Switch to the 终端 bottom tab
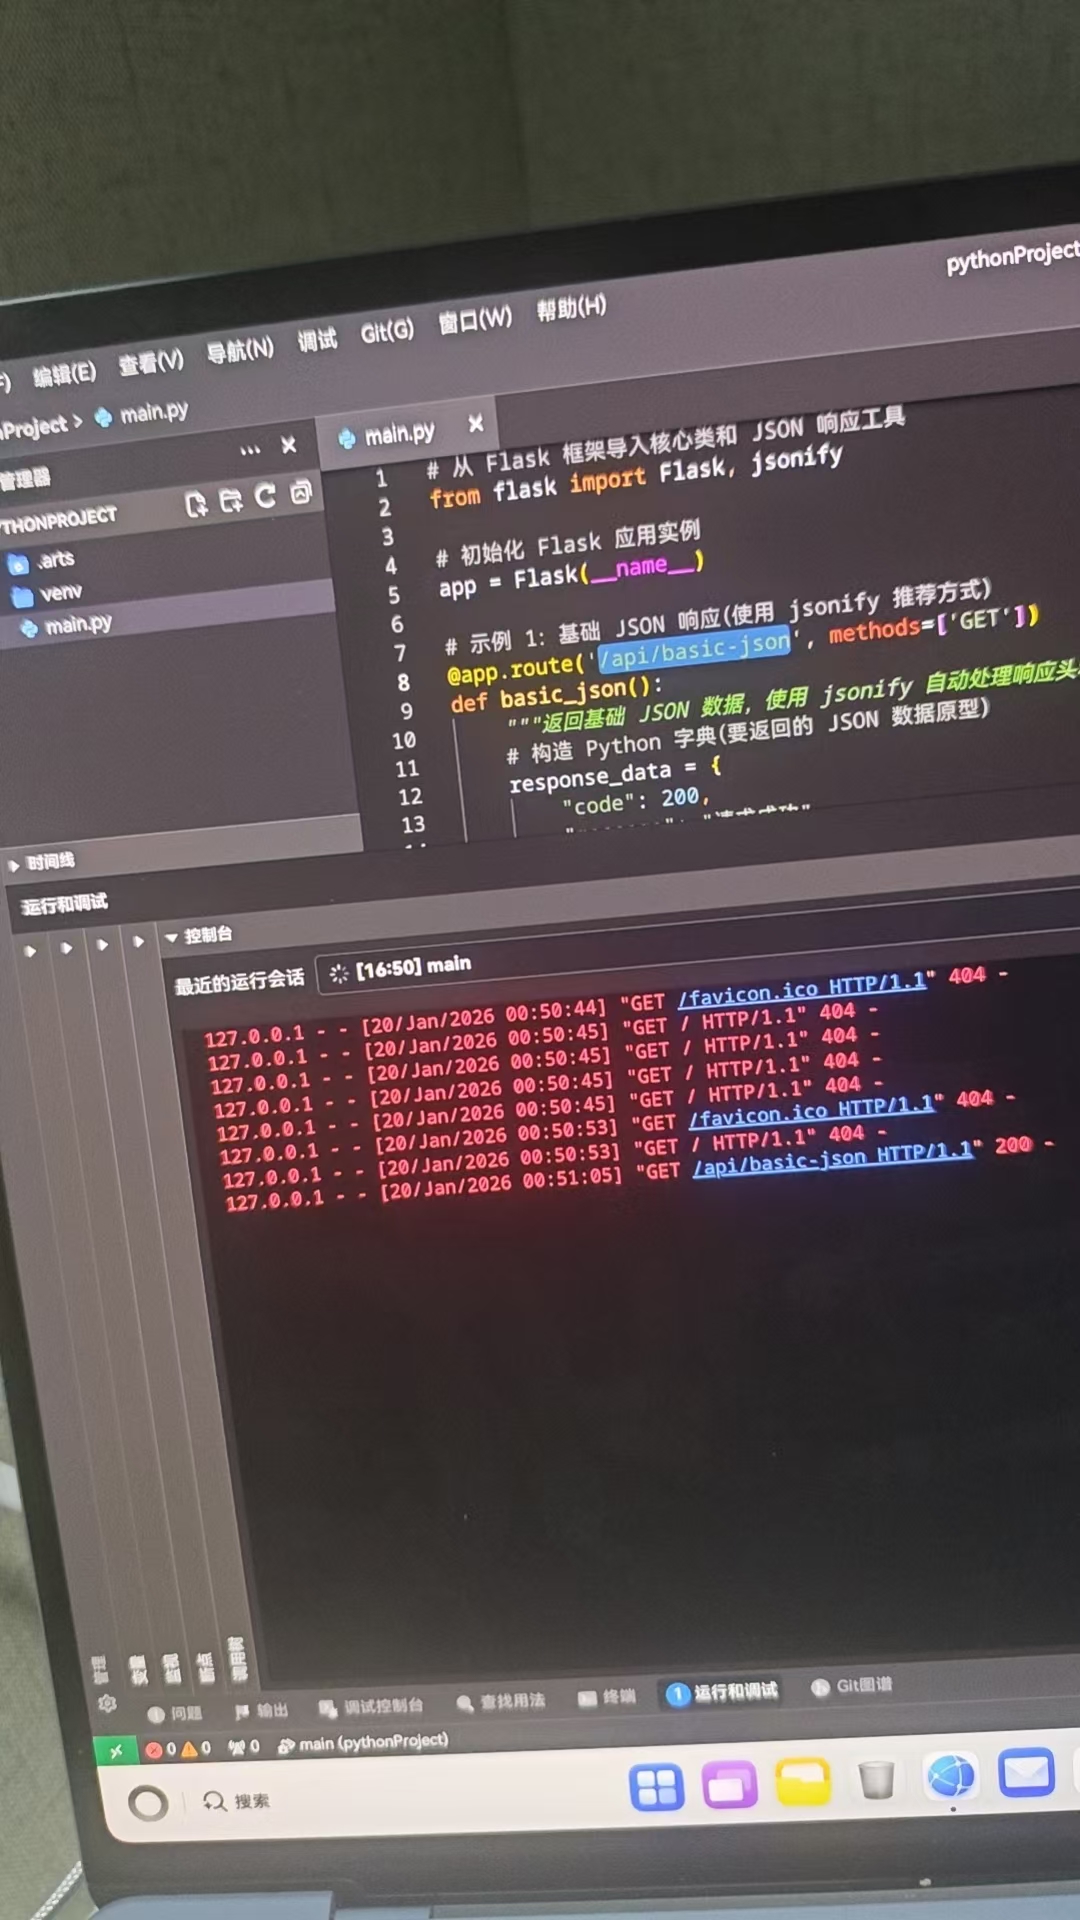The height and width of the screenshot is (1920, 1080). tap(607, 1696)
